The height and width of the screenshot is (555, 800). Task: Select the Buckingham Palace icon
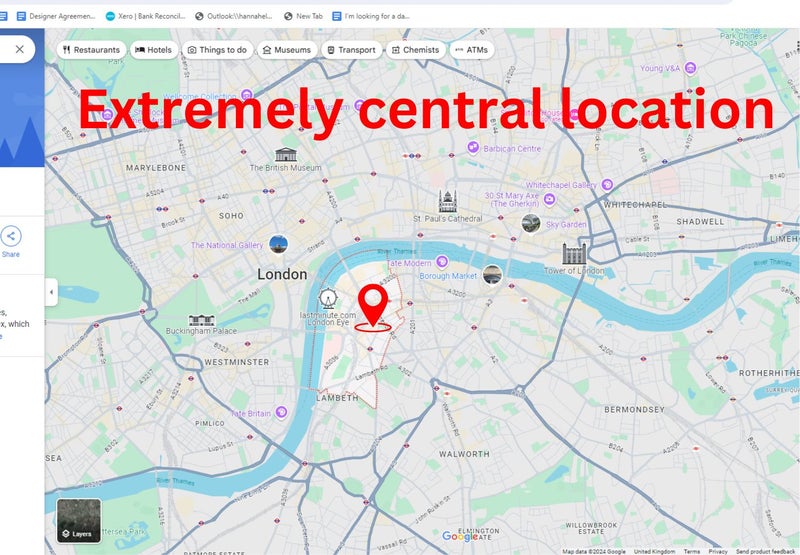tap(202, 320)
